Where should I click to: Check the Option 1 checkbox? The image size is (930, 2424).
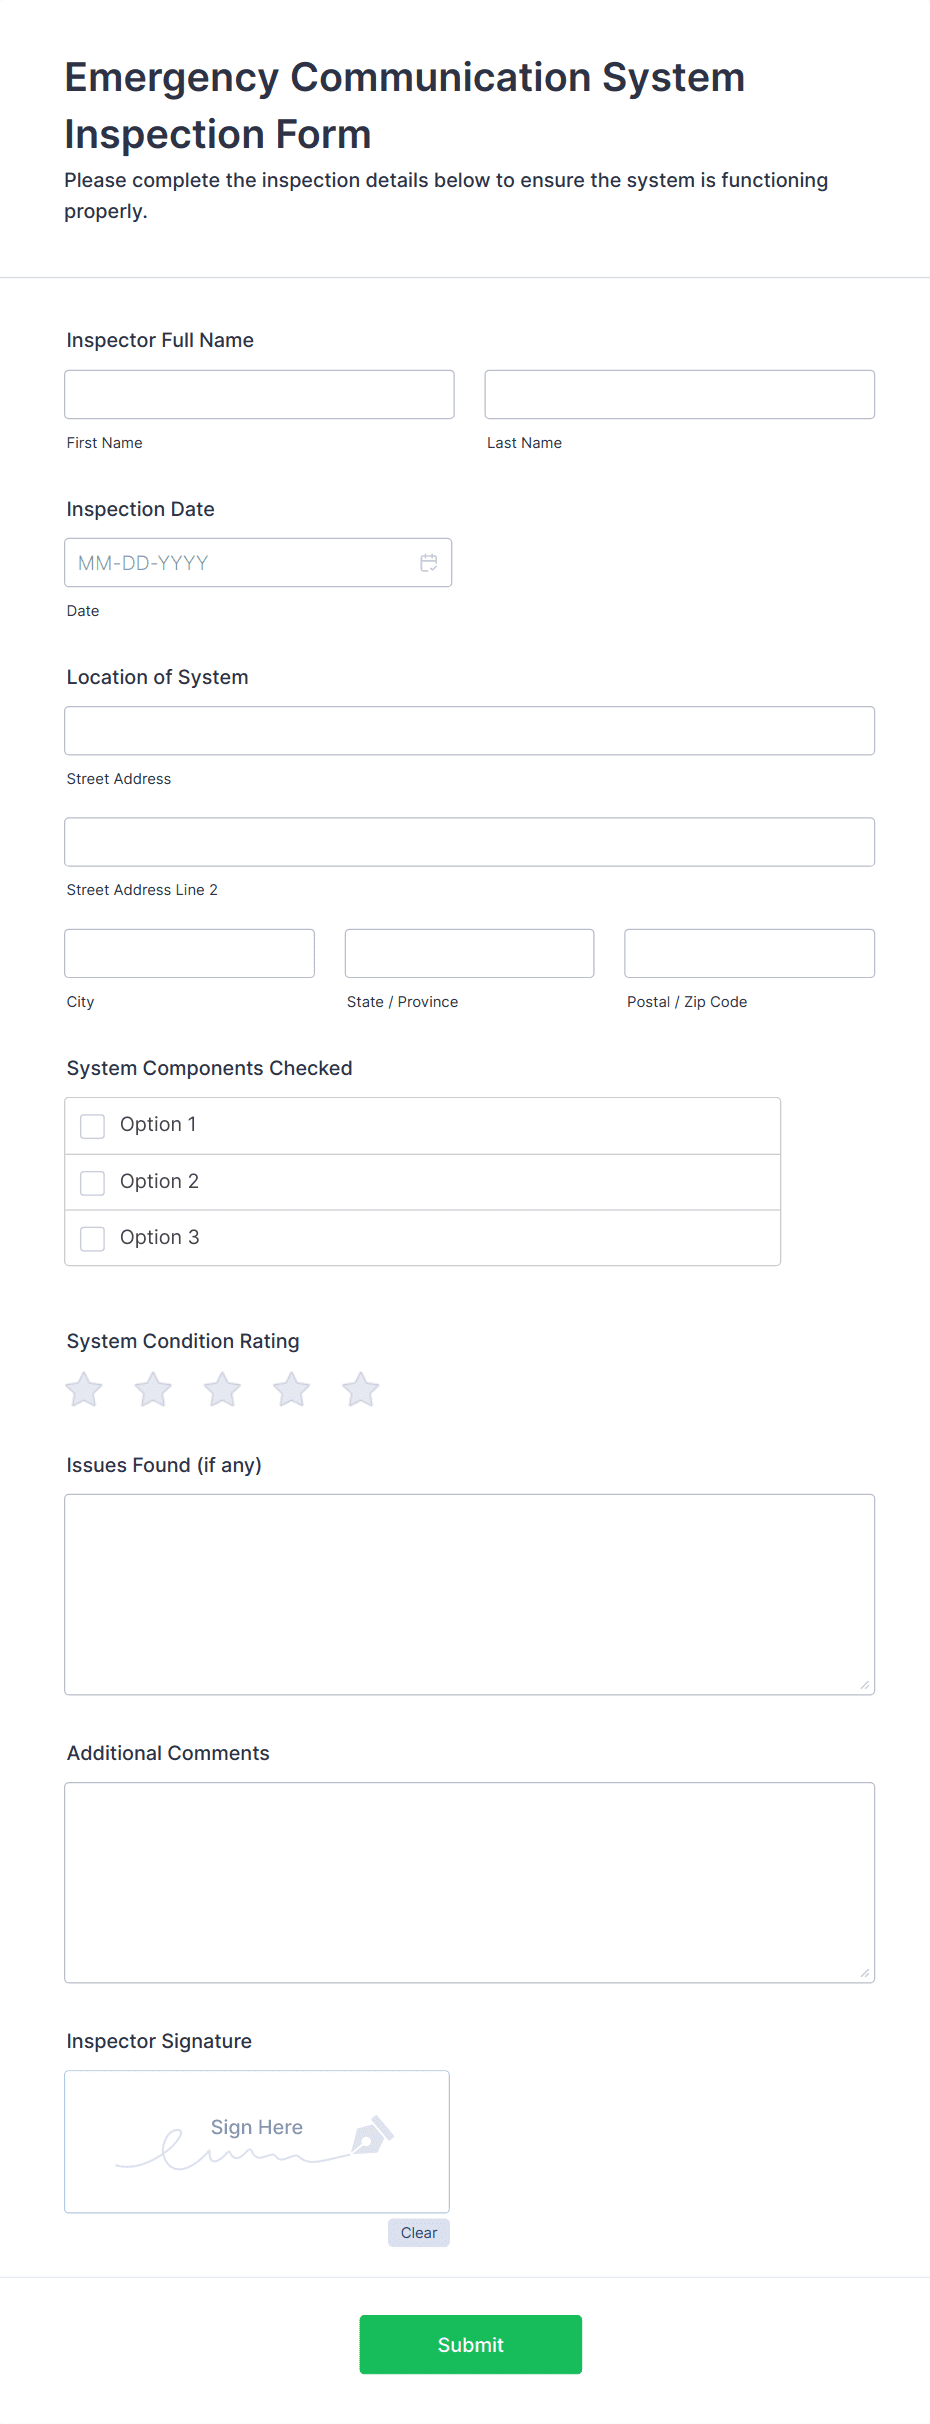click(x=92, y=1126)
